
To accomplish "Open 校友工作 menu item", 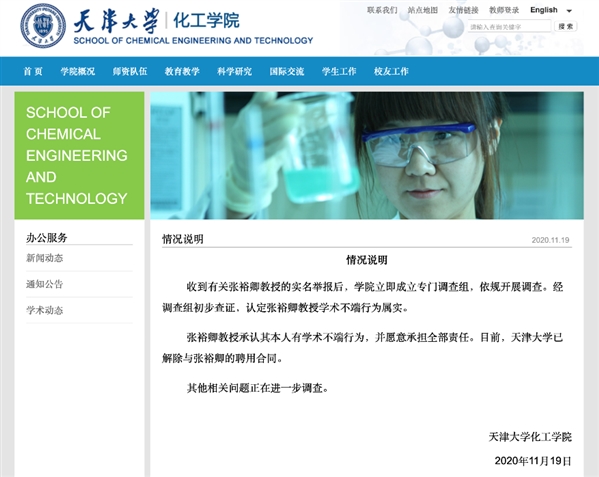I will pyautogui.click(x=391, y=71).
